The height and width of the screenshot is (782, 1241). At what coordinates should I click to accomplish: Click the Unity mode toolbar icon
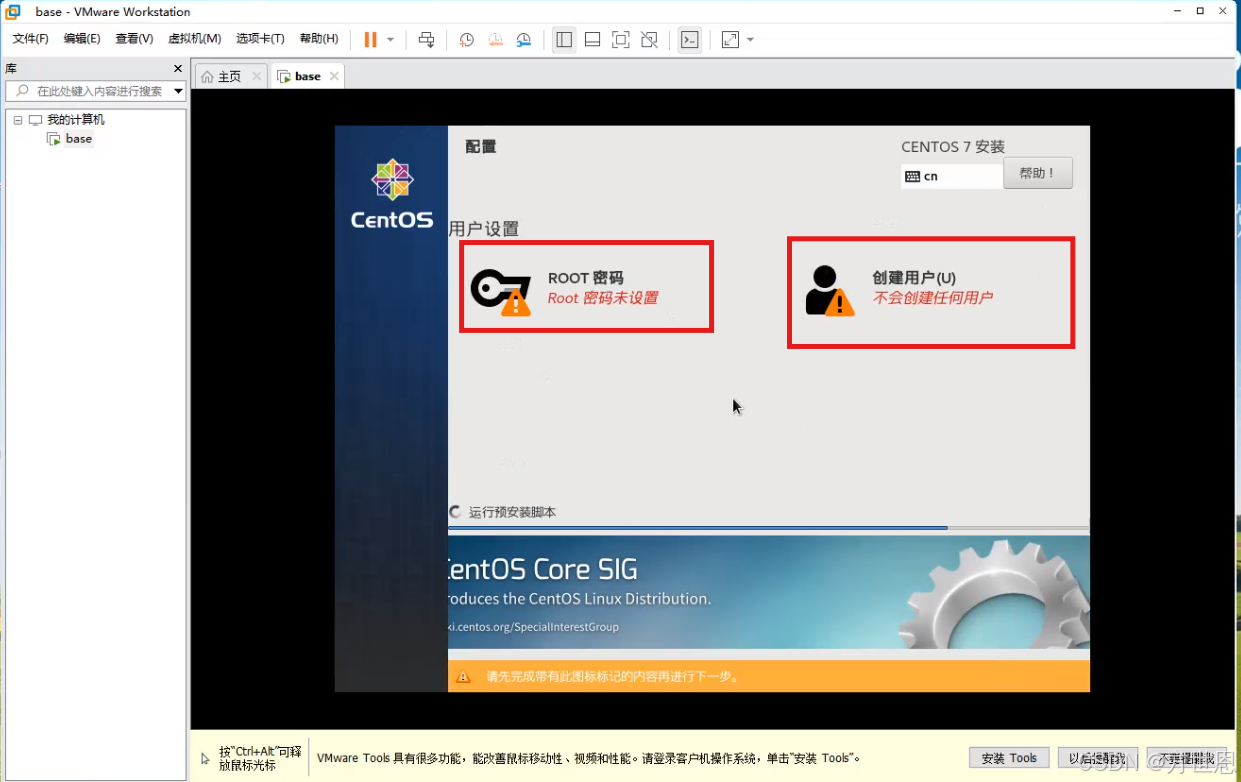click(x=649, y=40)
